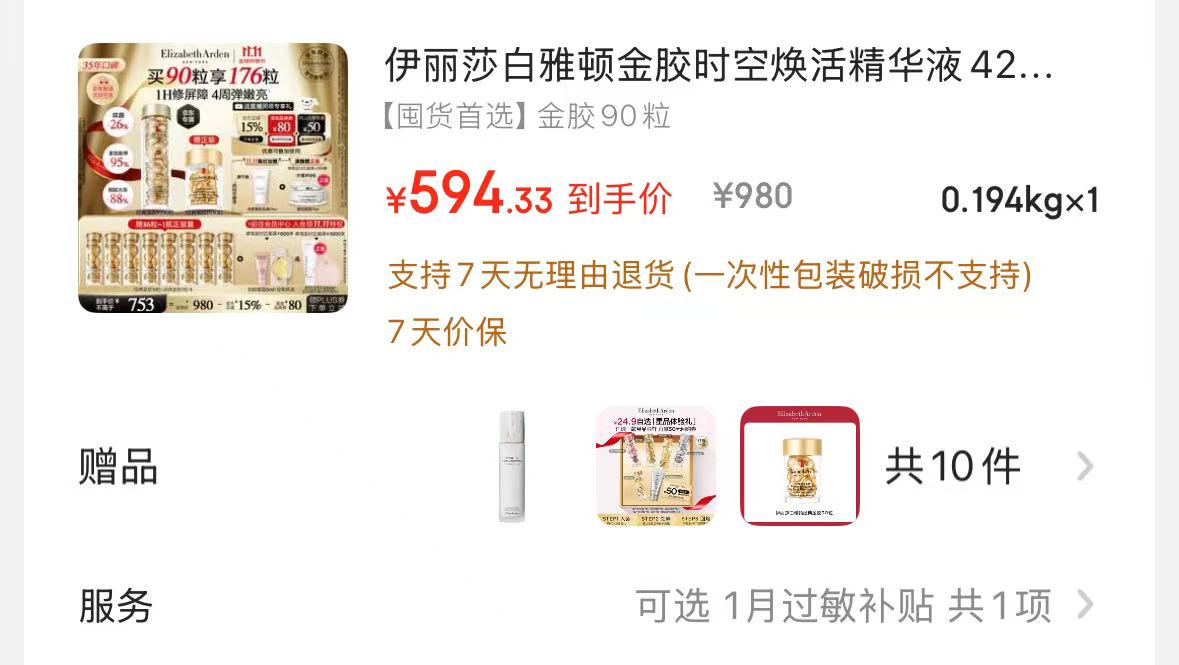Image resolution: width=1179 pixels, height=665 pixels.
Task: Tap the crossed-out ¥980 original price
Action: tap(753, 196)
